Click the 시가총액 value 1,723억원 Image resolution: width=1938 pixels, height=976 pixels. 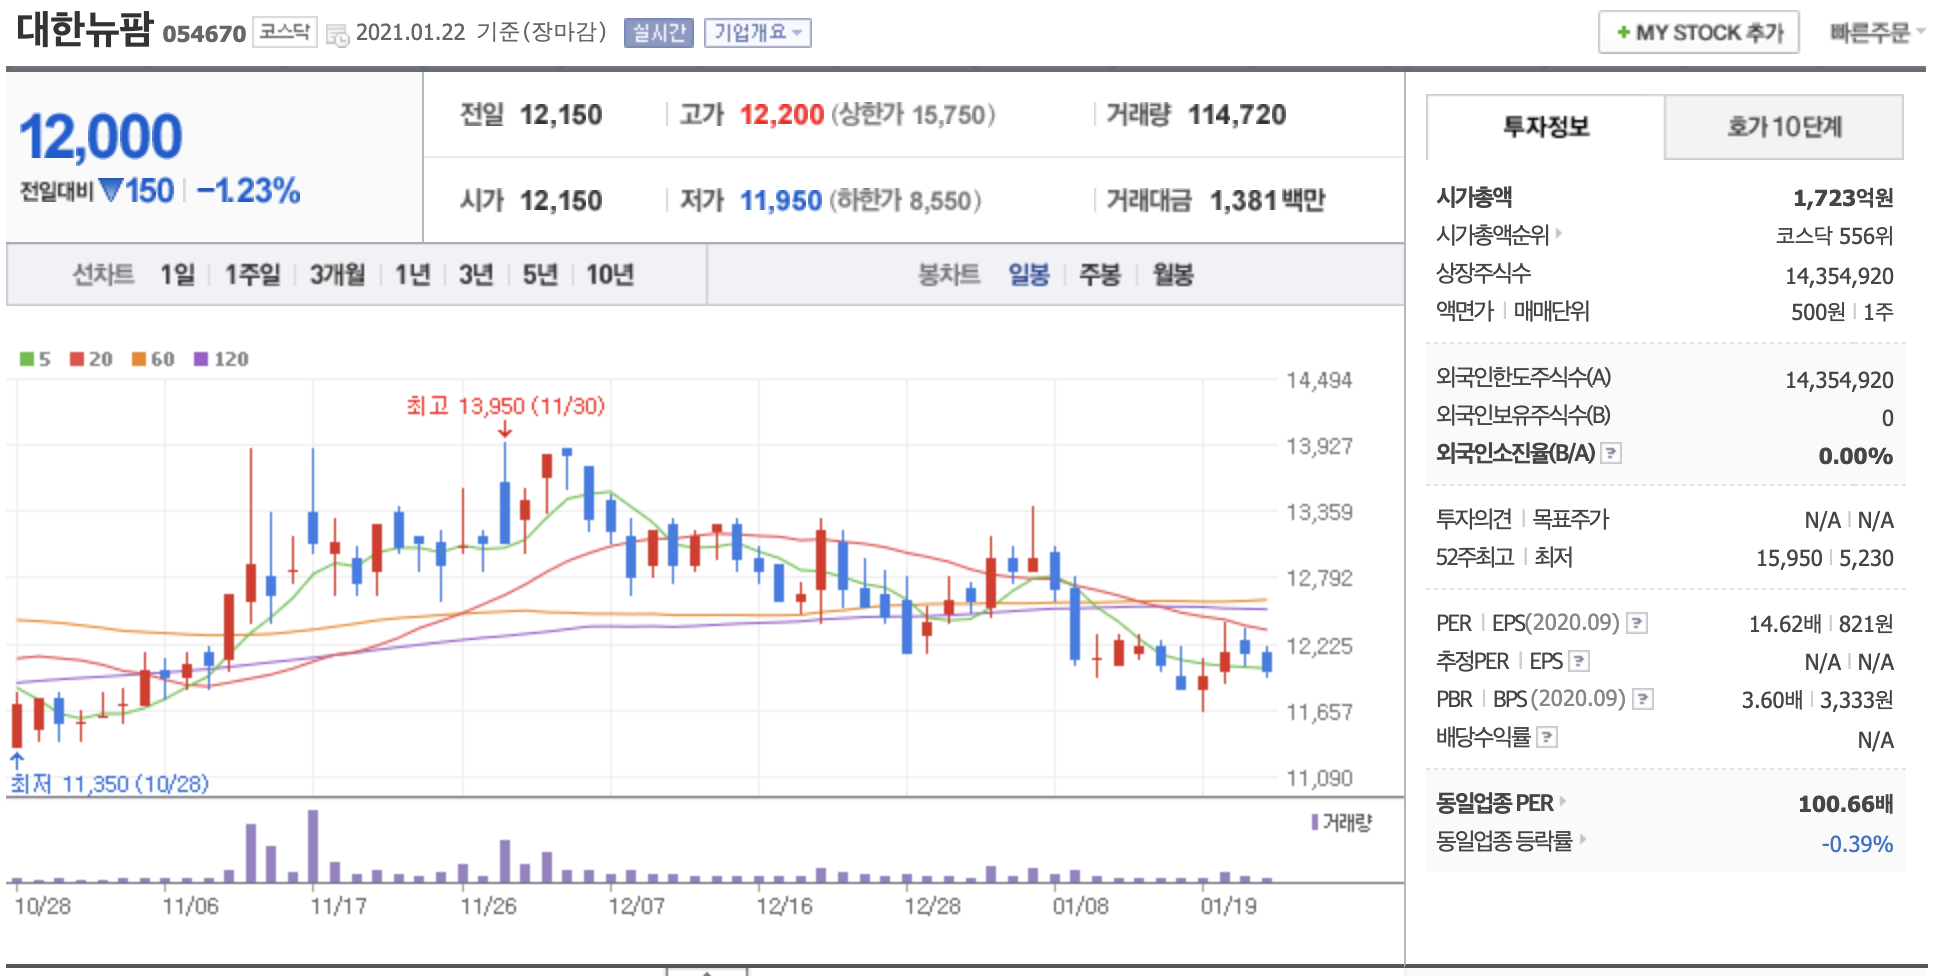(1843, 197)
